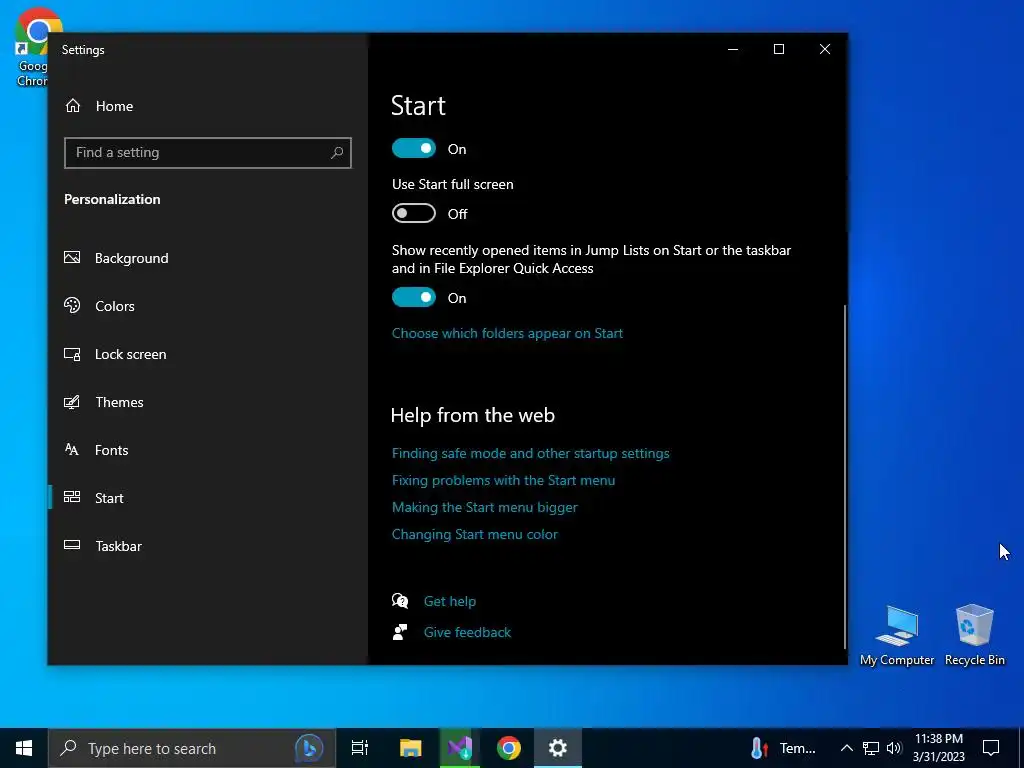This screenshot has width=1024, height=768.
Task: Open the notification center icon
Action: pos(991,748)
